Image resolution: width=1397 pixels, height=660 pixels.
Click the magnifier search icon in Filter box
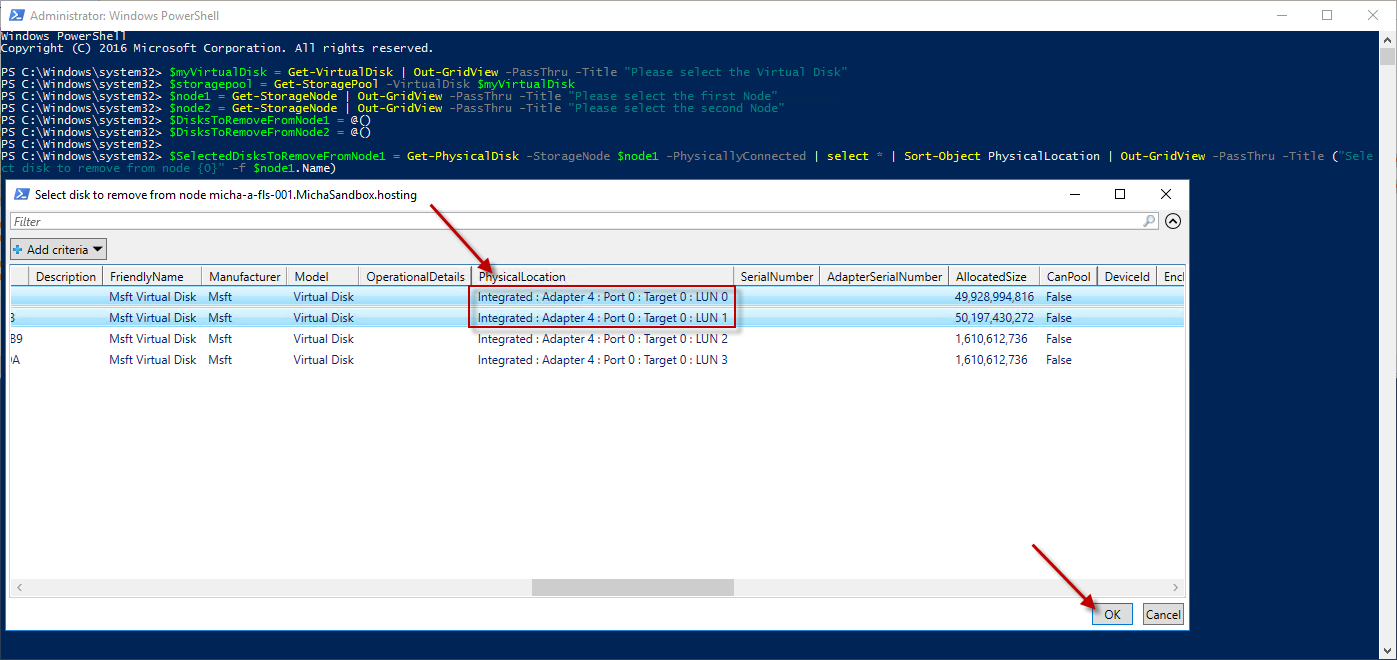(x=1149, y=221)
